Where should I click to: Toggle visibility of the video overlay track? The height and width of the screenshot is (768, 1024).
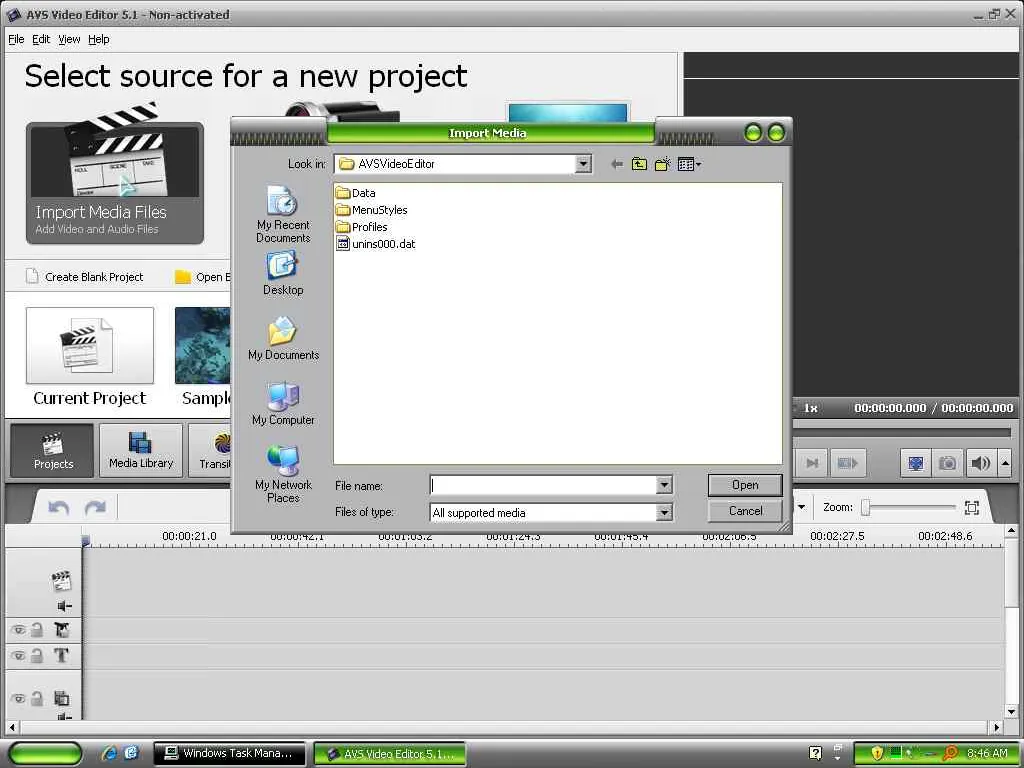click(x=18, y=698)
